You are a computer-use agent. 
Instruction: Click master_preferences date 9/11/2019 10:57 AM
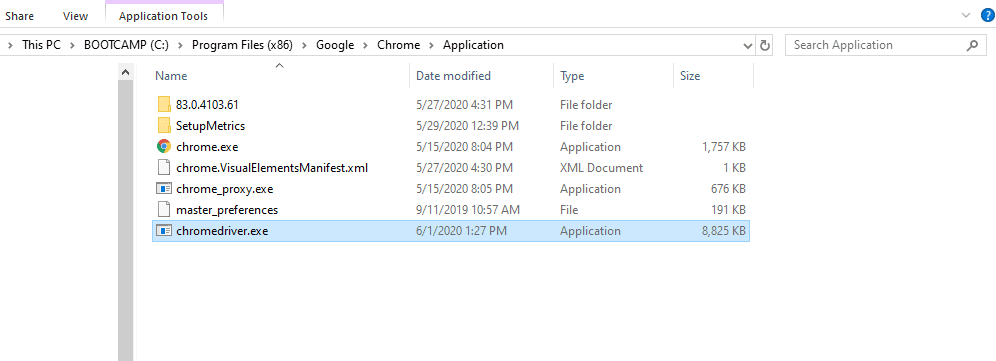tap(468, 210)
